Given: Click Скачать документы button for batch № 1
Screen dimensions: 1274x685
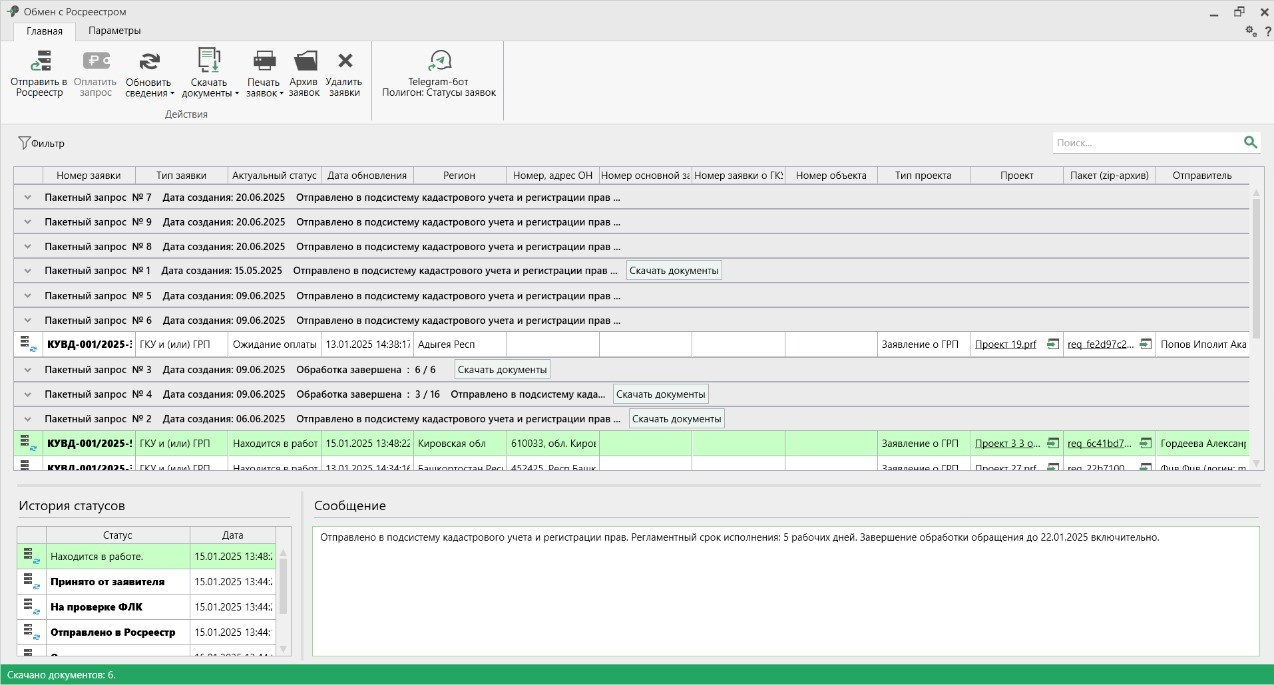Looking at the screenshot, I should 673,271.
